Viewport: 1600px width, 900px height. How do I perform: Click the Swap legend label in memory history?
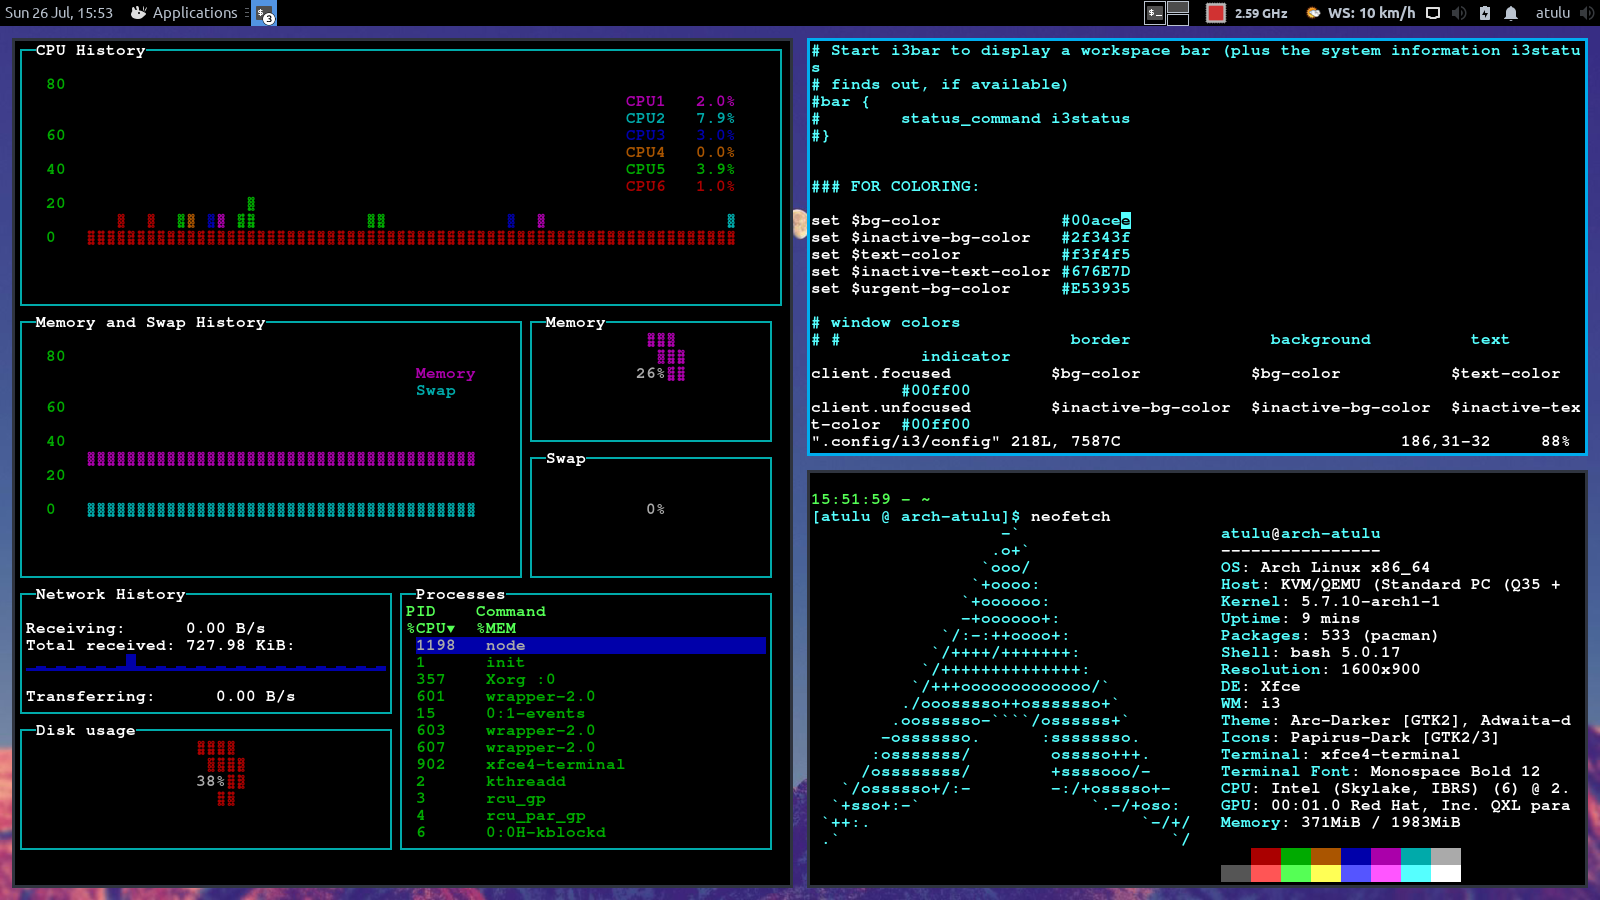pos(436,391)
